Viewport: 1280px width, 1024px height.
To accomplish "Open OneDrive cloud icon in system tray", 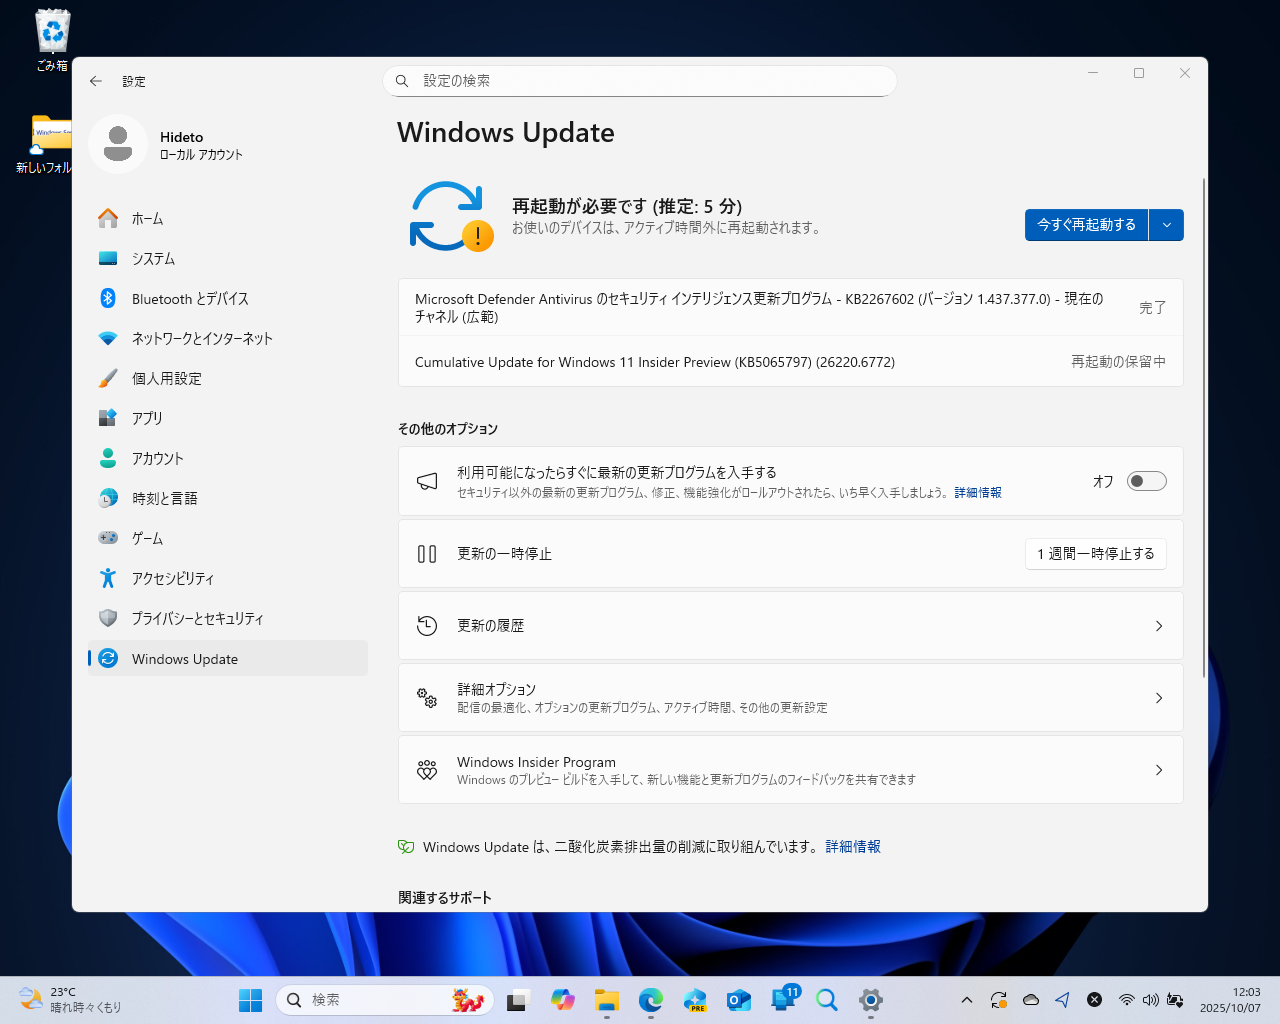I will (1031, 999).
